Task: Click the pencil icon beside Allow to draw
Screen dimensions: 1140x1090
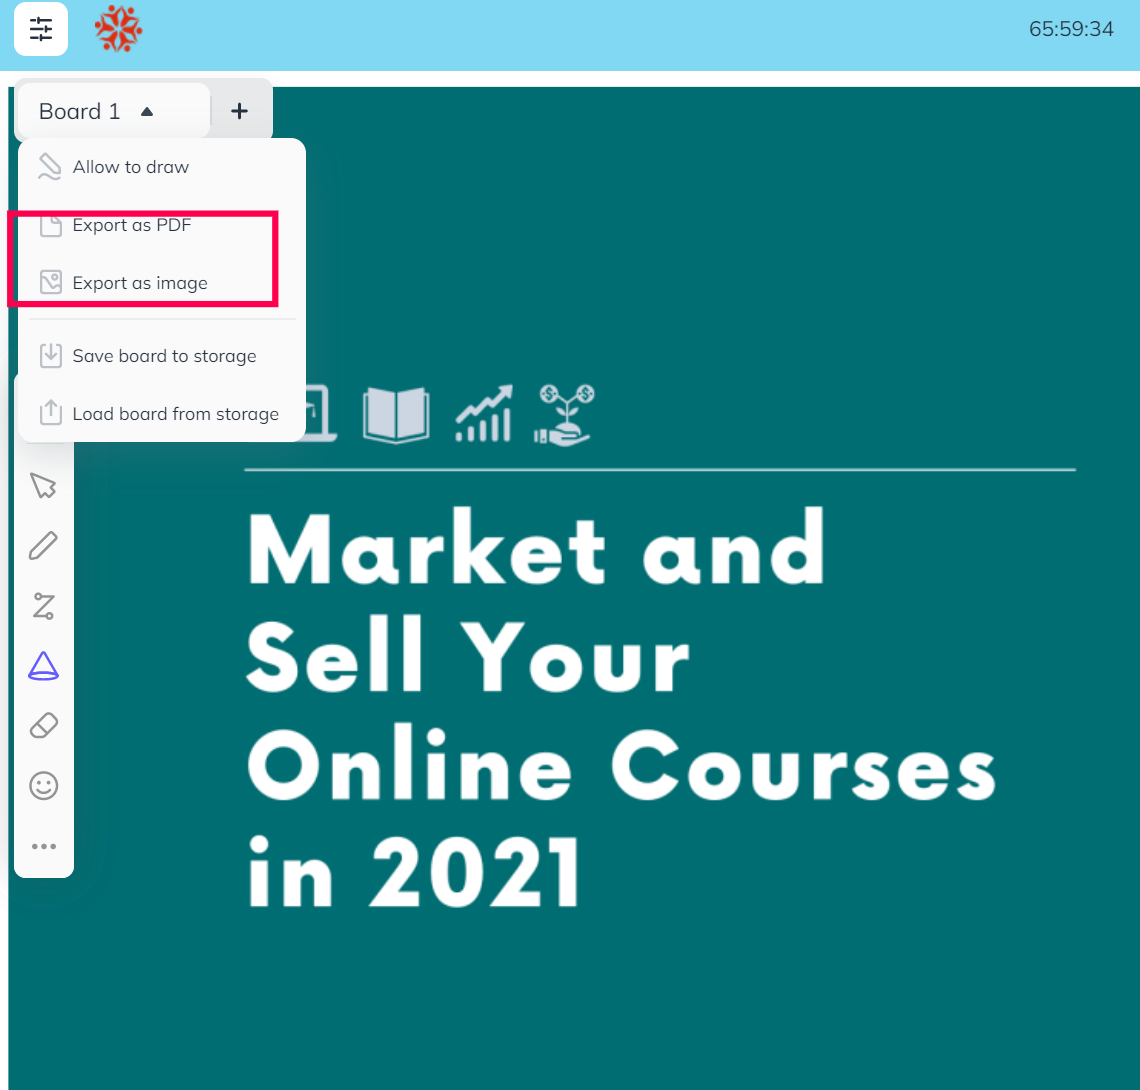Action: point(49,167)
